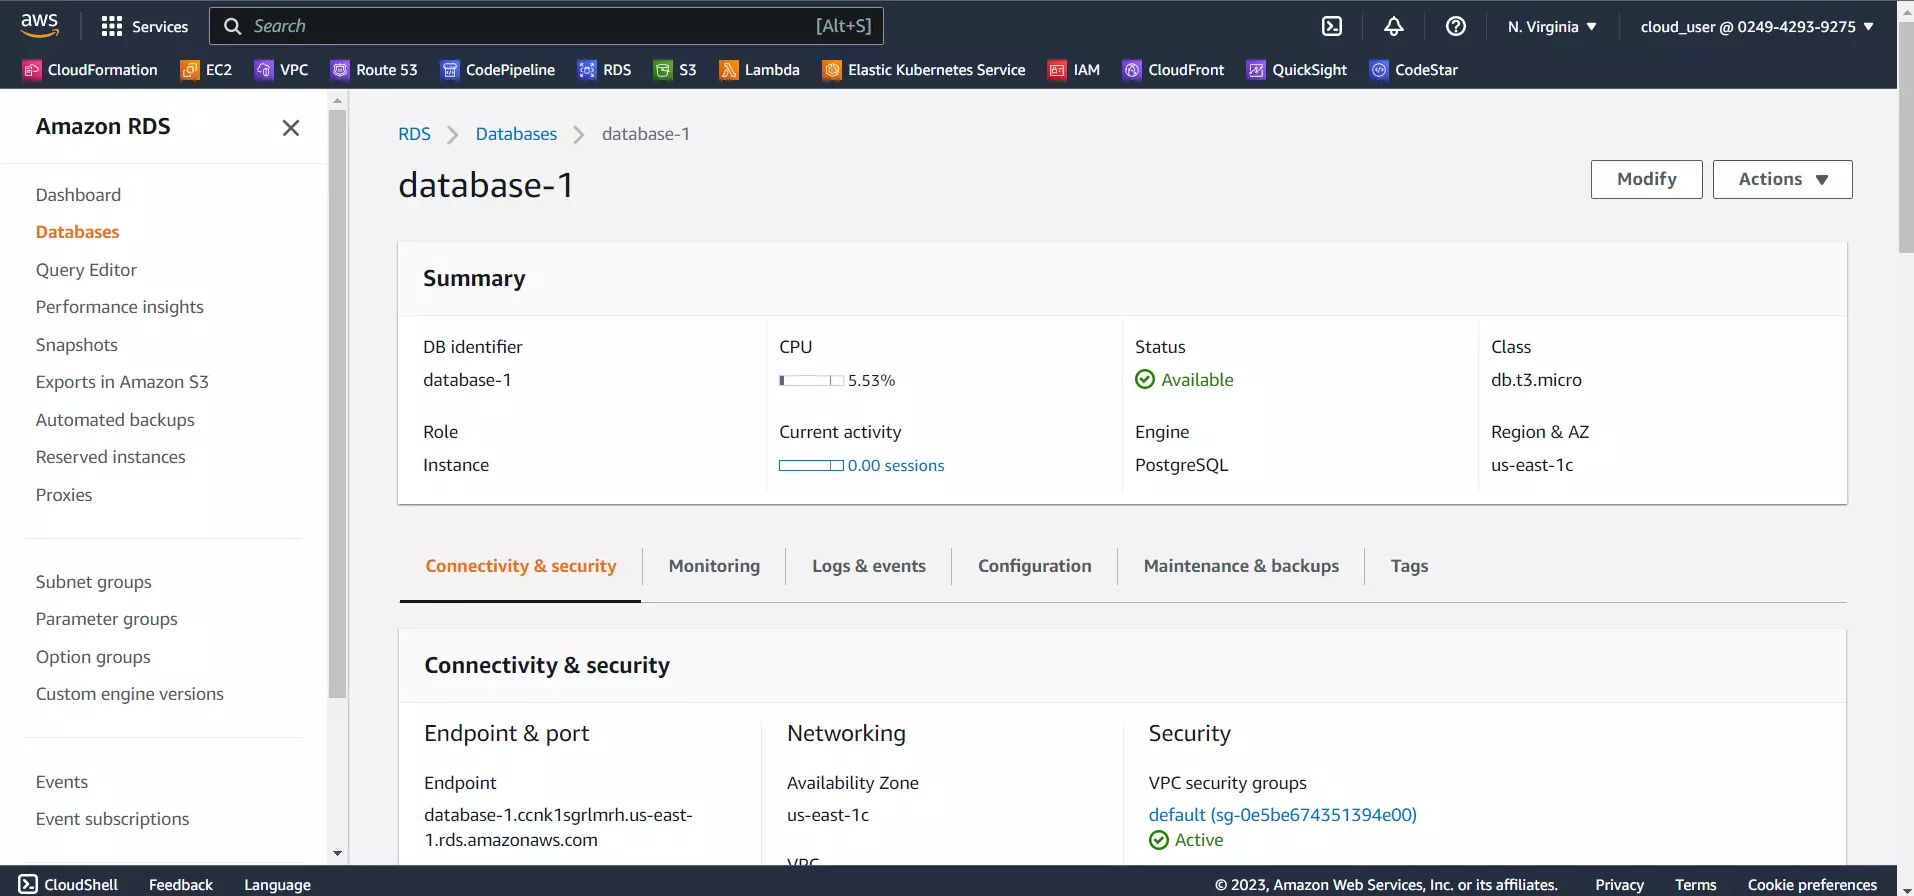Switch to the Maintenance & backups tab
The image size is (1914, 896).
pos(1241,566)
